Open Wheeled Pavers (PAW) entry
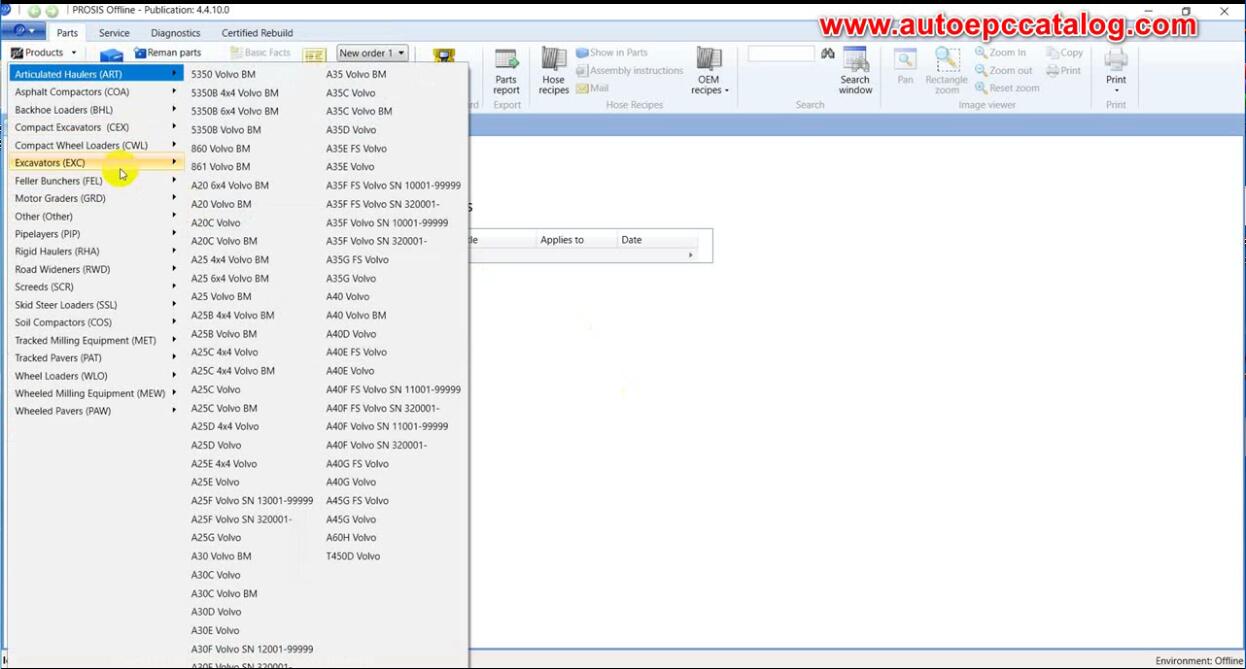Image resolution: width=1246 pixels, height=669 pixels. [x=96, y=411]
